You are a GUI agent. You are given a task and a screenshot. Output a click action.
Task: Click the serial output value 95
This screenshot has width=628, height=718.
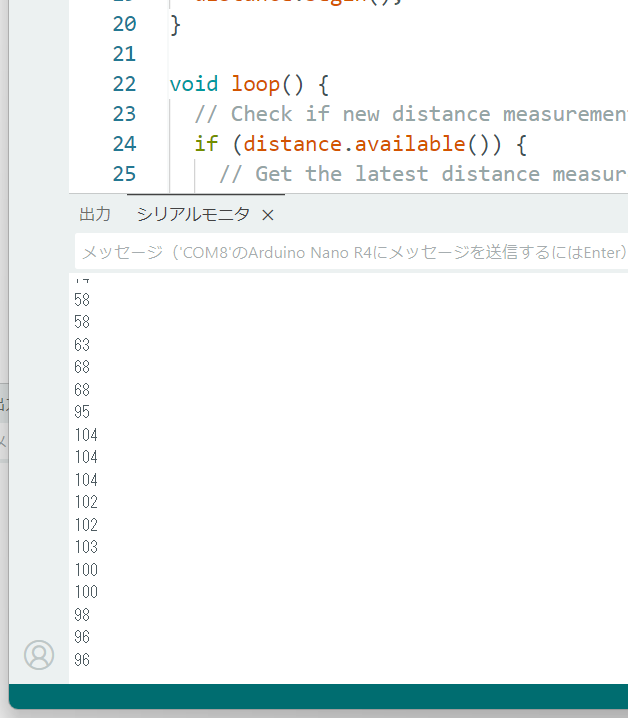(82, 412)
